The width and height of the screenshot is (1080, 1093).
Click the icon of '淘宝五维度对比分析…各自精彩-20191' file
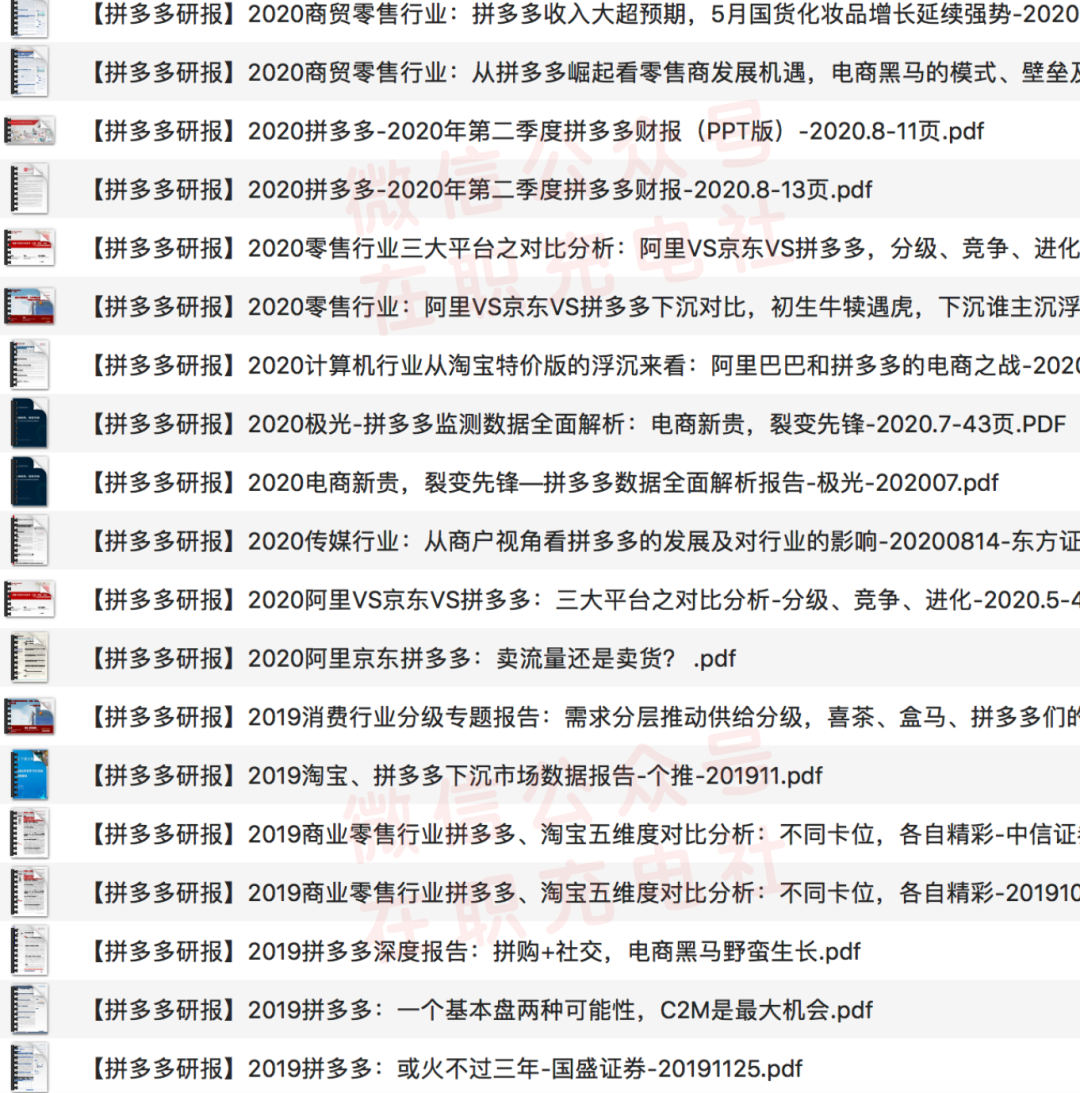(29, 892)
